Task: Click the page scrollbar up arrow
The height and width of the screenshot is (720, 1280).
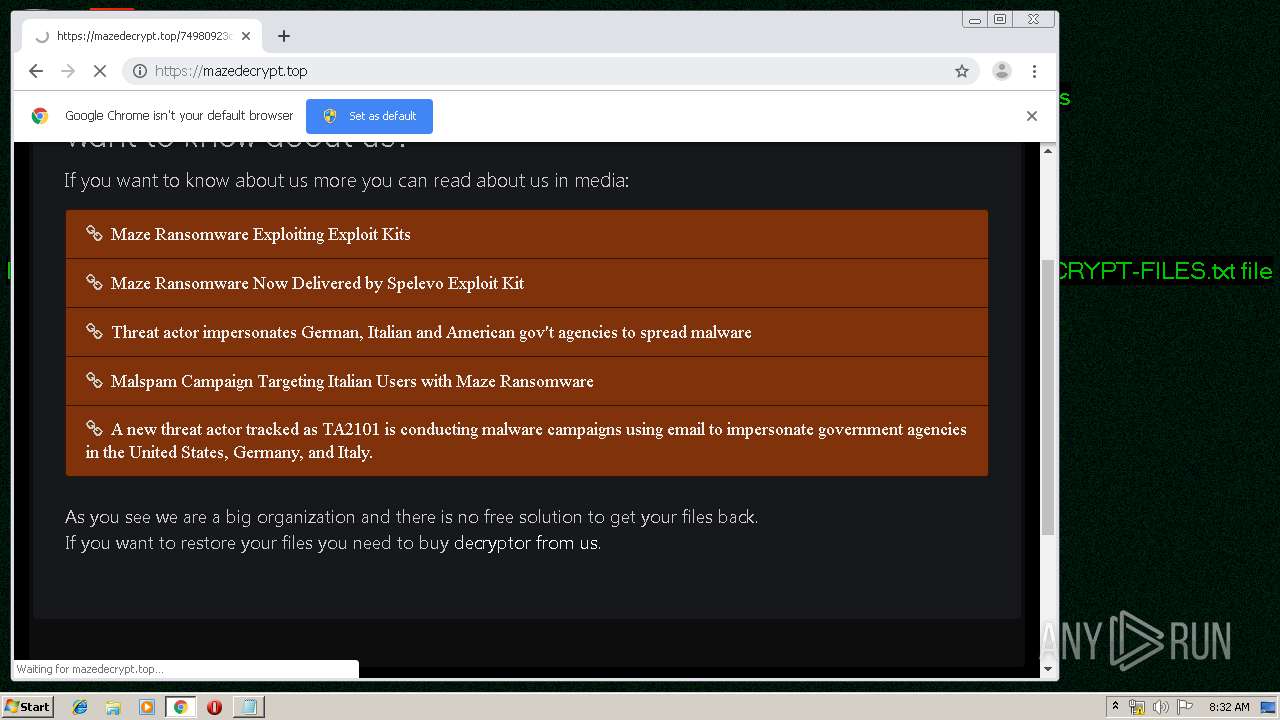Action: tap(1048, 150)
